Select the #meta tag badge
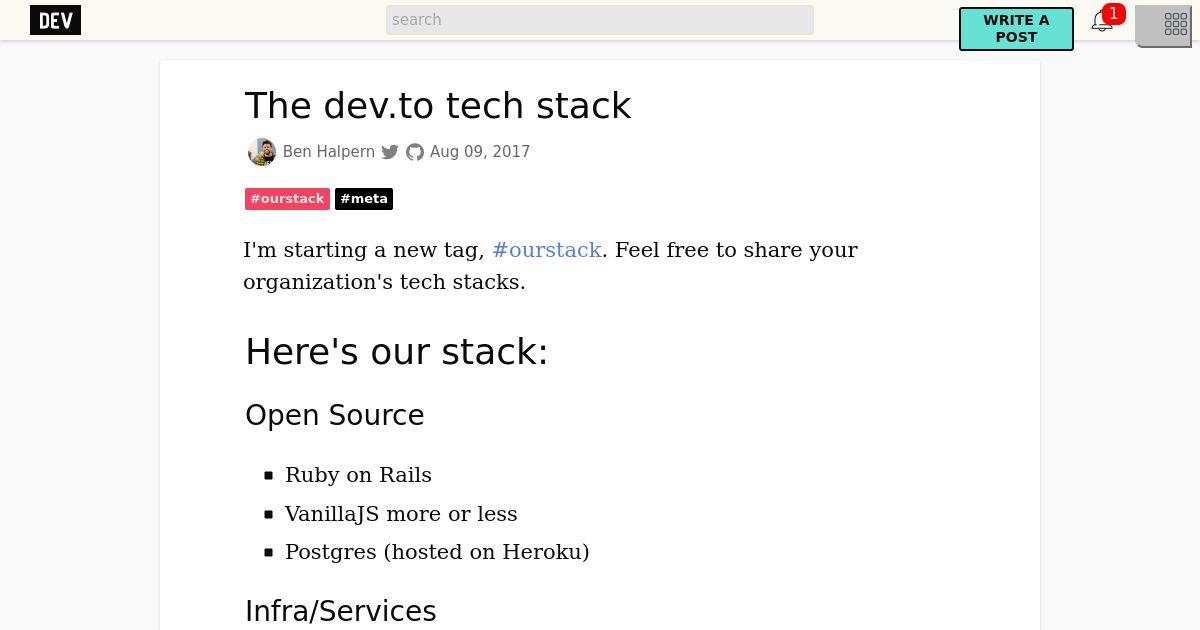This screenshot has width=1200, height=630. point(364,199)
